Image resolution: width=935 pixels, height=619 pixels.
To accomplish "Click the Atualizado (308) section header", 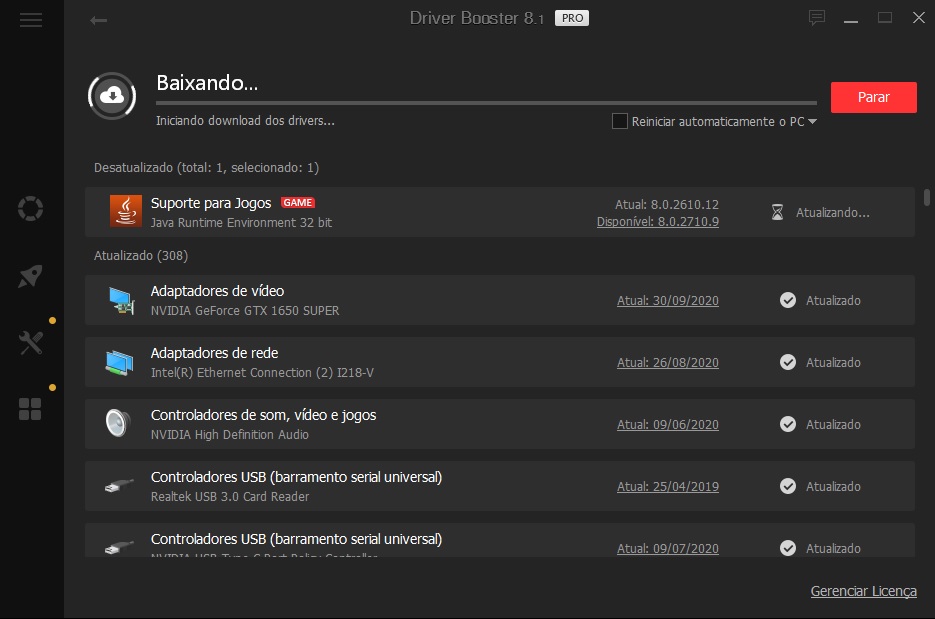I will click(x=141, y=255).
